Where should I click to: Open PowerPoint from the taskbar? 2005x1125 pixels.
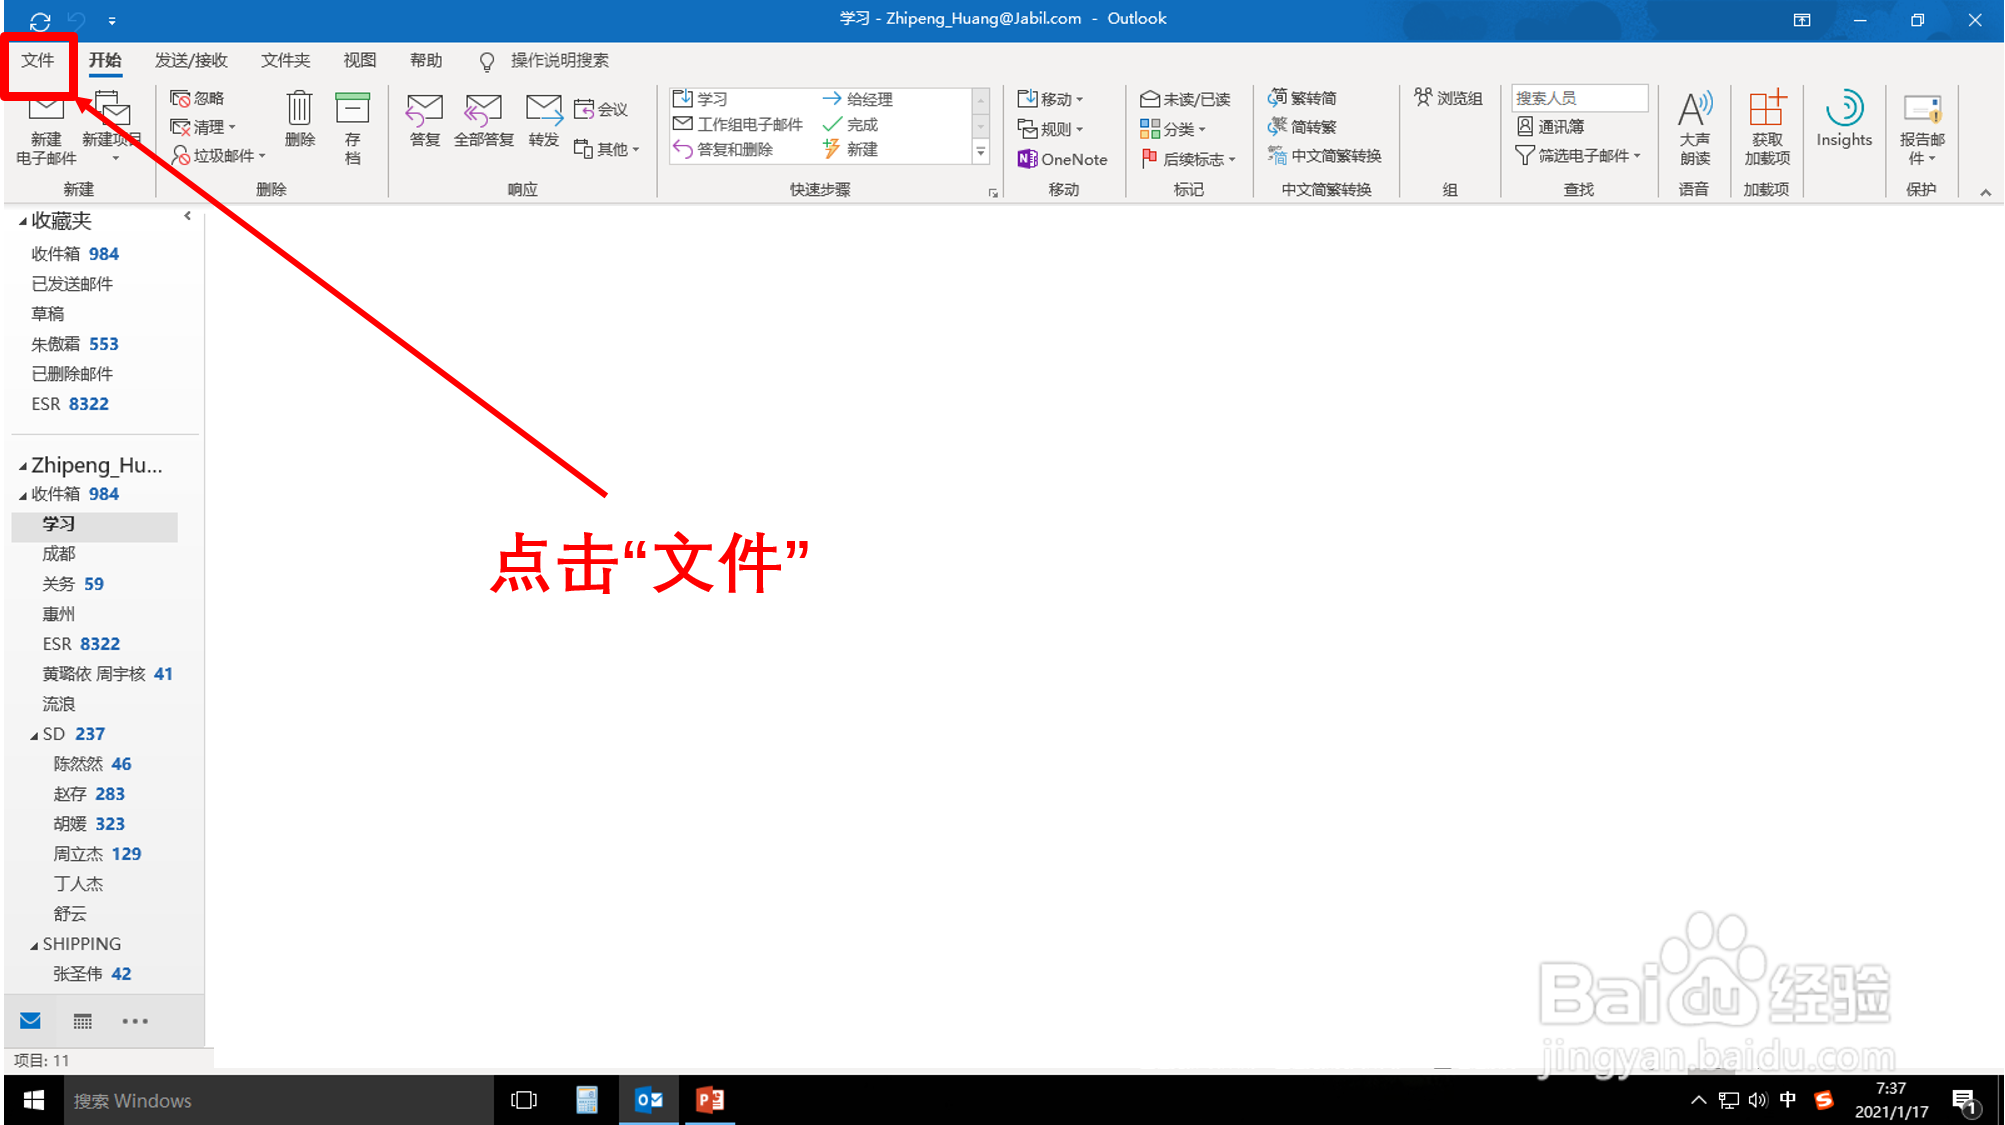point(710,1100)
